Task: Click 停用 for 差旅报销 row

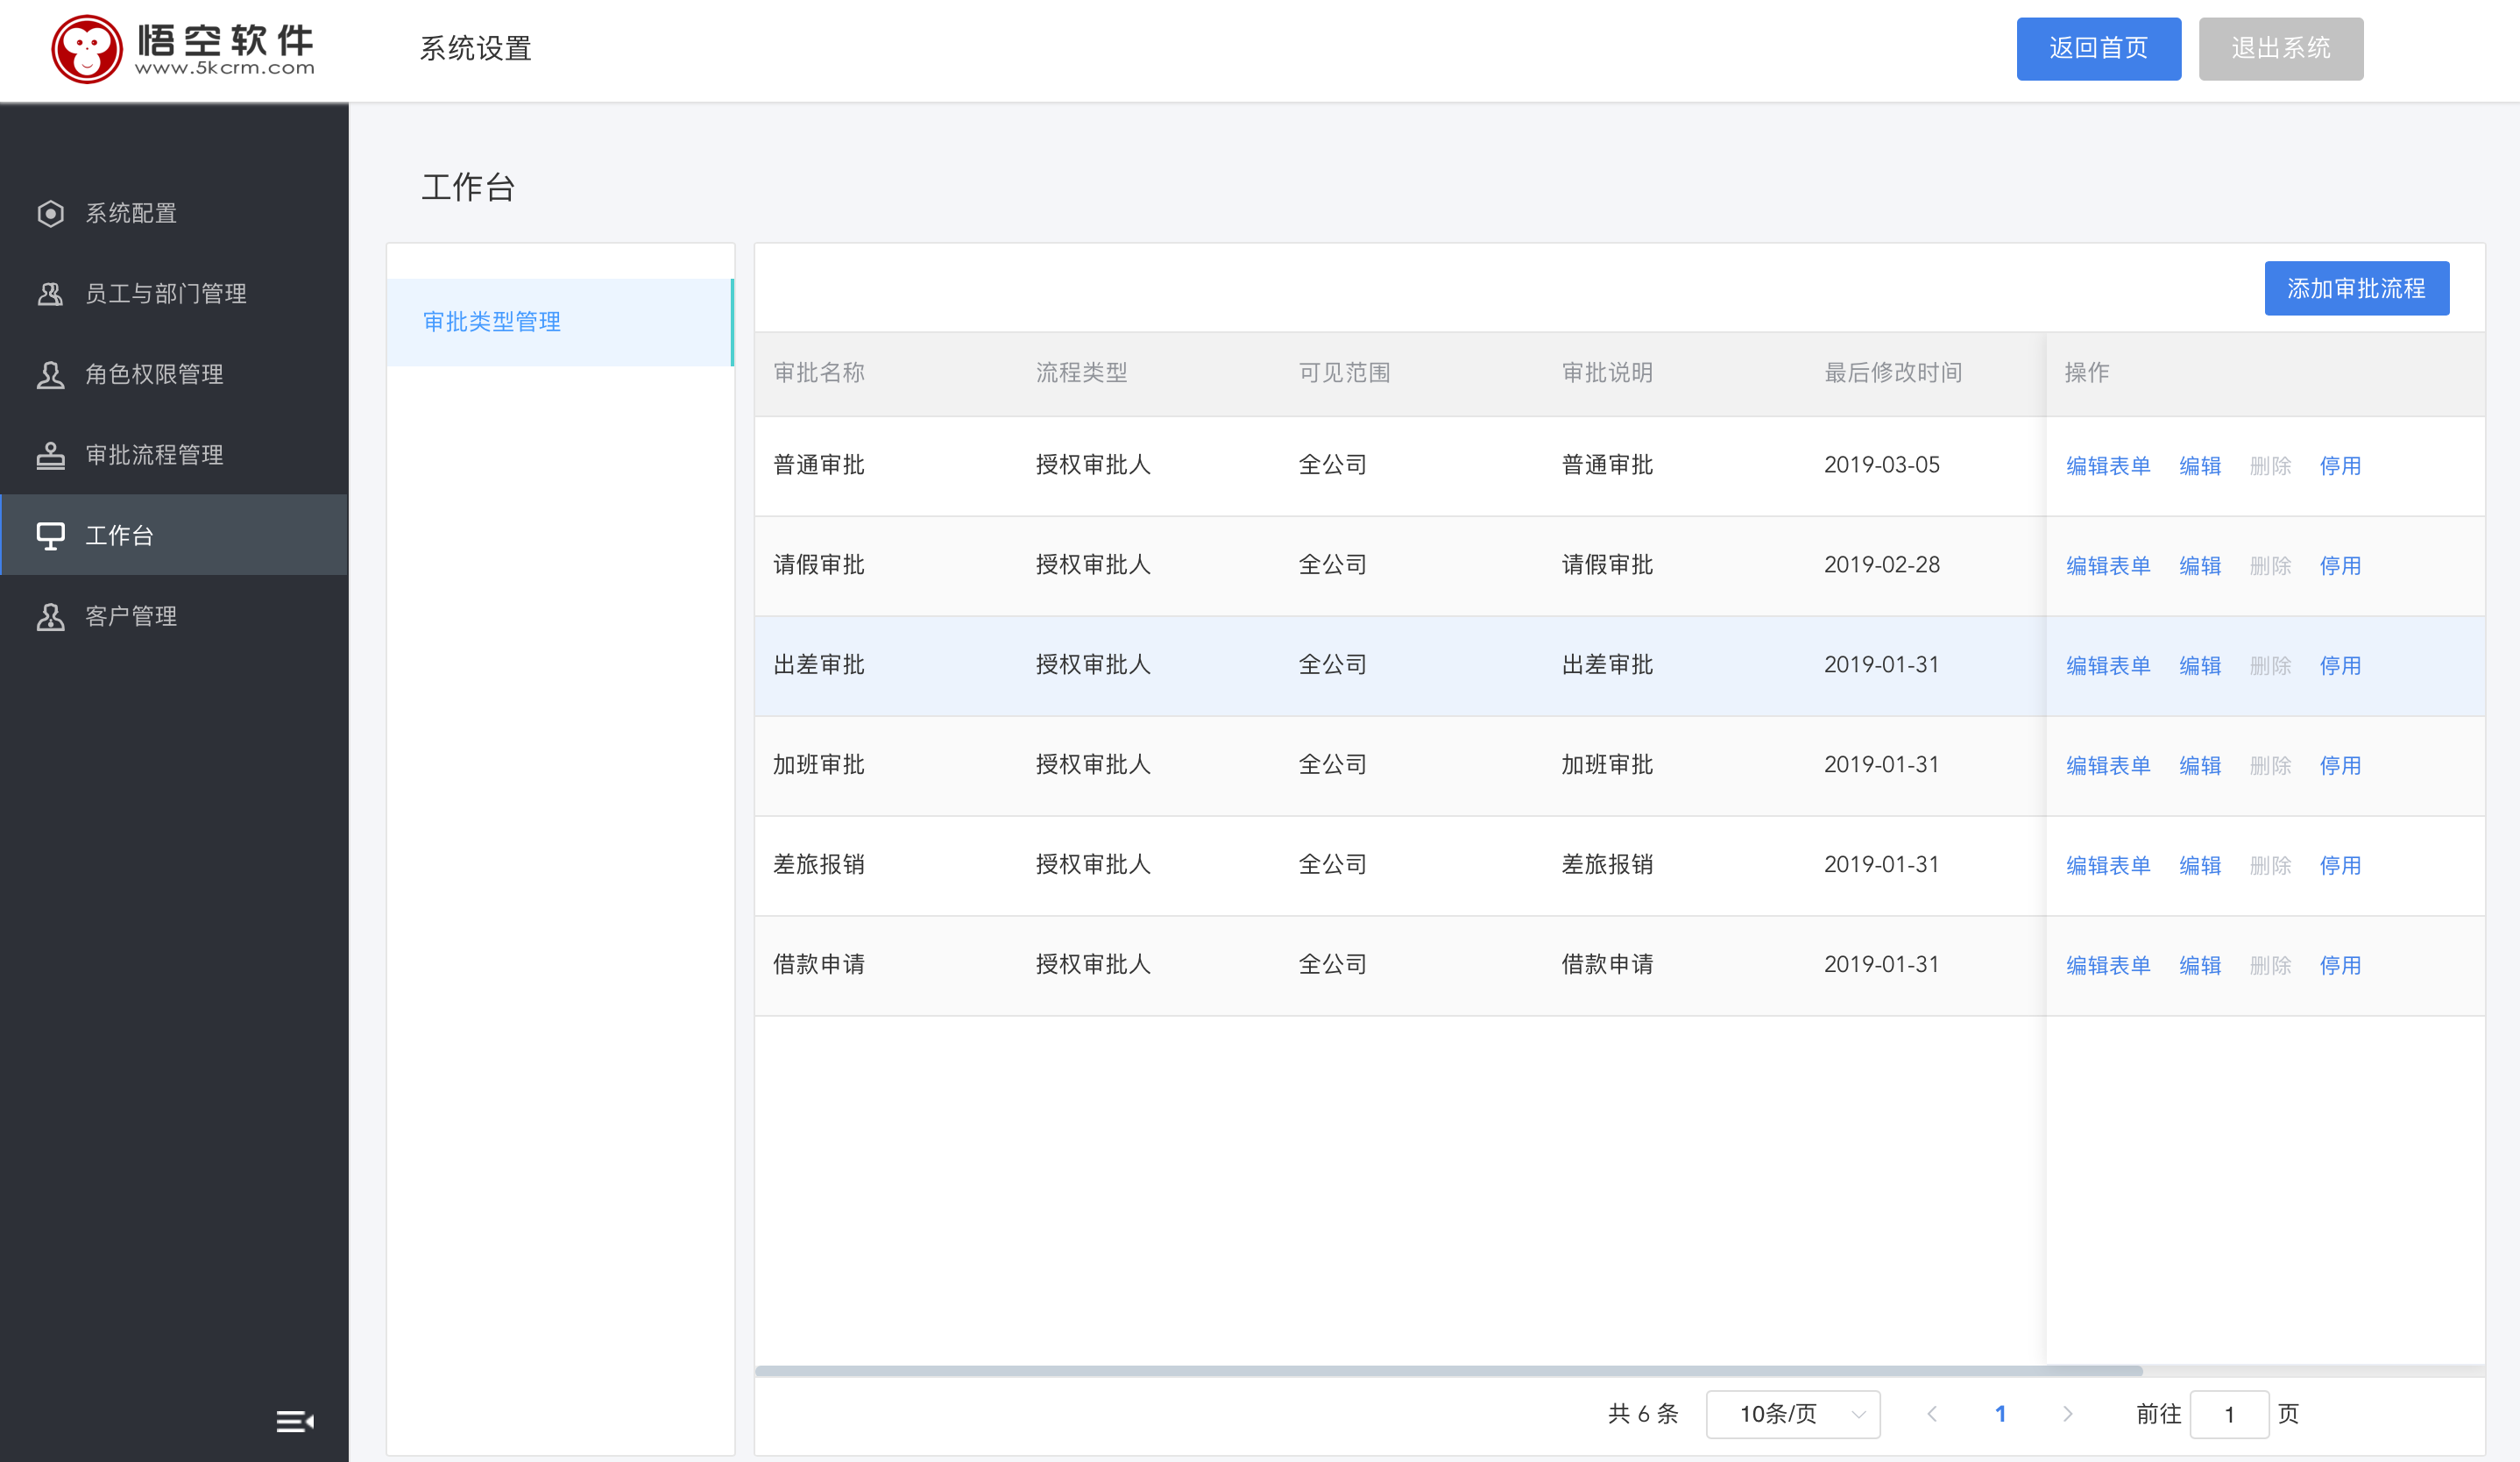Action: [2340, 866]
